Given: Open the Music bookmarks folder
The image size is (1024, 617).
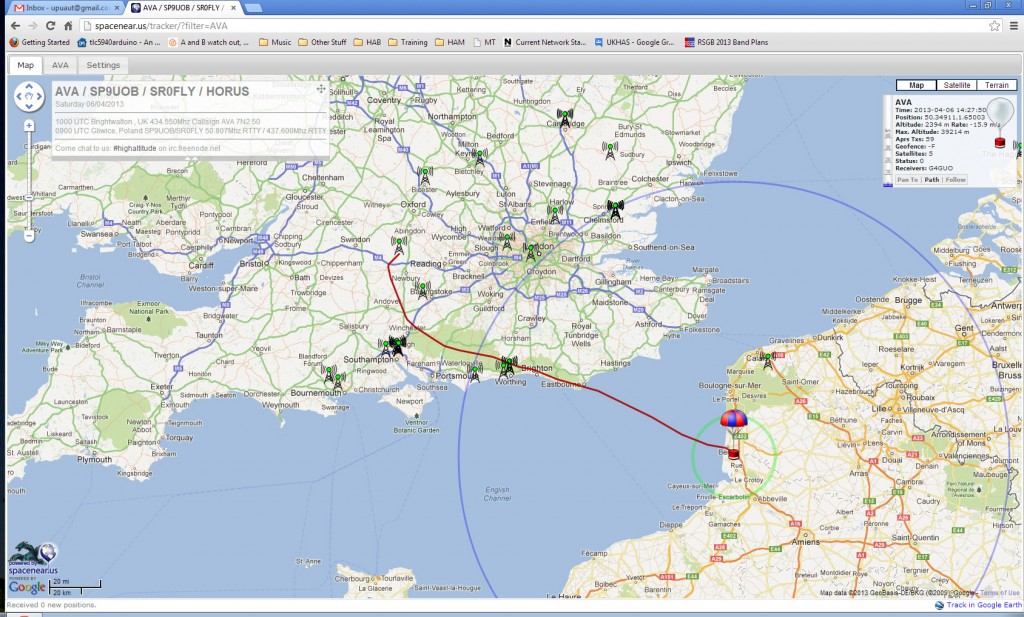Looking at the screenshot, I should (x=275, y=42).
